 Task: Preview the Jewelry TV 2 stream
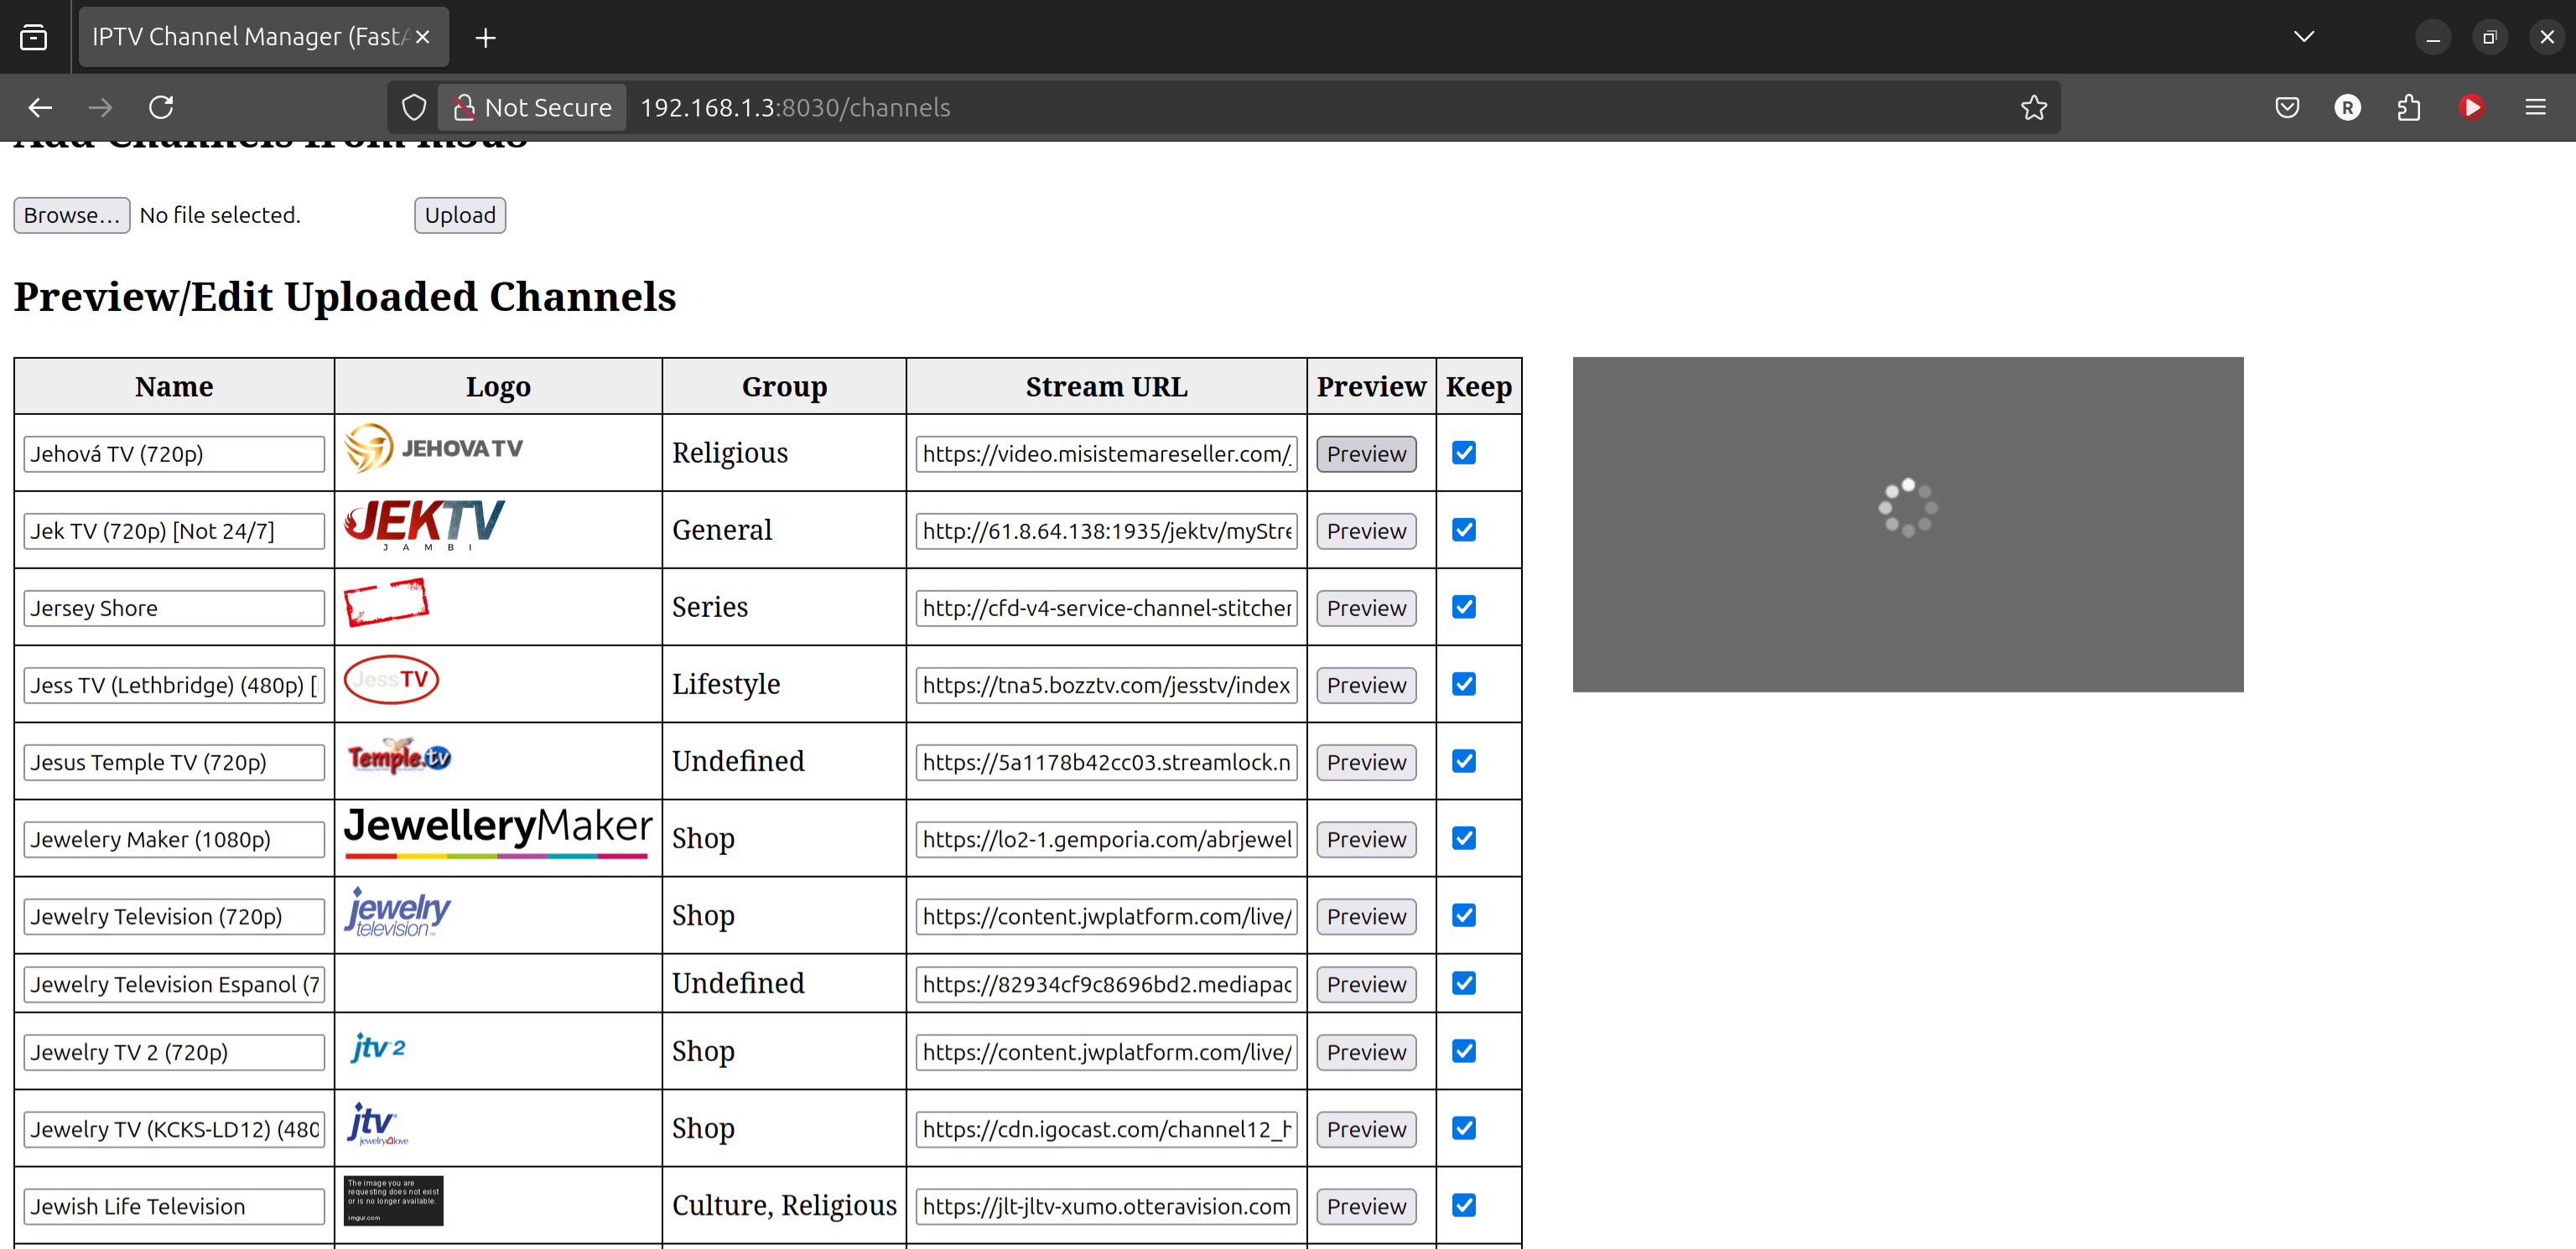[1366, 1052]
